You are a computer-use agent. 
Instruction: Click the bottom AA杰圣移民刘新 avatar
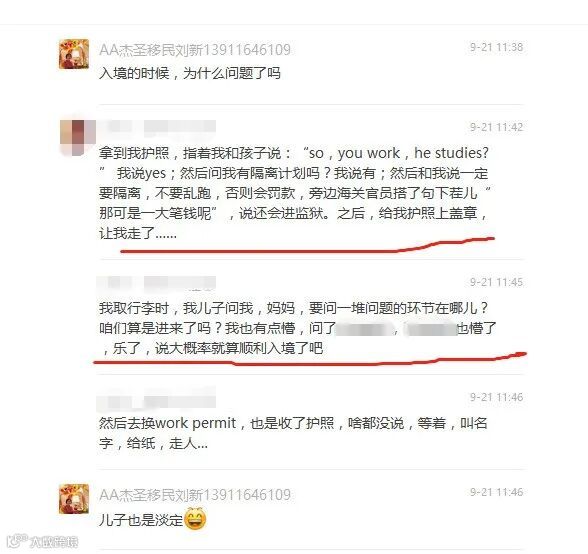point(74,499)
